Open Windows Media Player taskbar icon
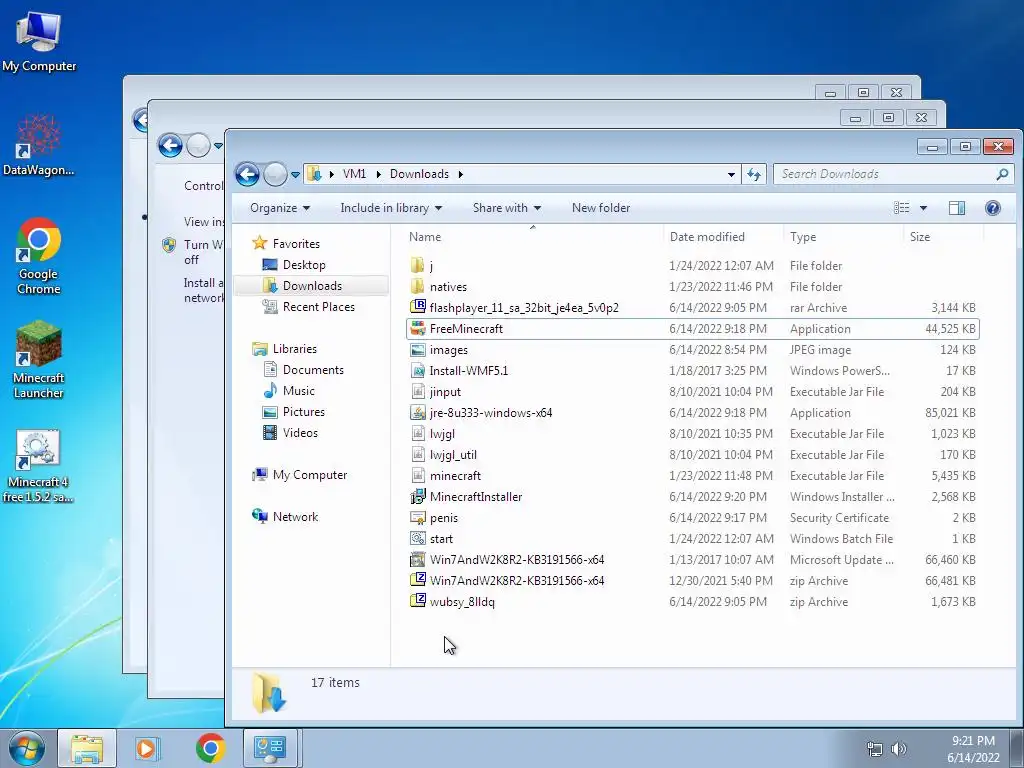Screen dimensions: 1024x768 coord(147,748)
